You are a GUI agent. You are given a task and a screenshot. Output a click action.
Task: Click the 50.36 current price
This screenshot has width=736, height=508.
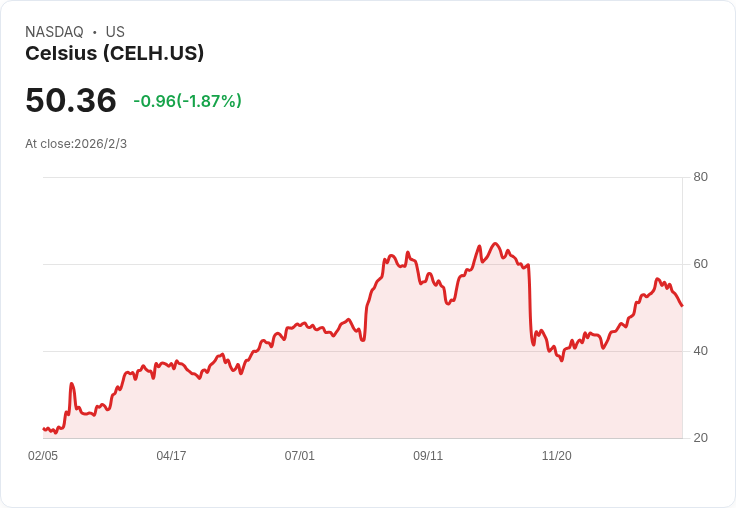[71, 100]
